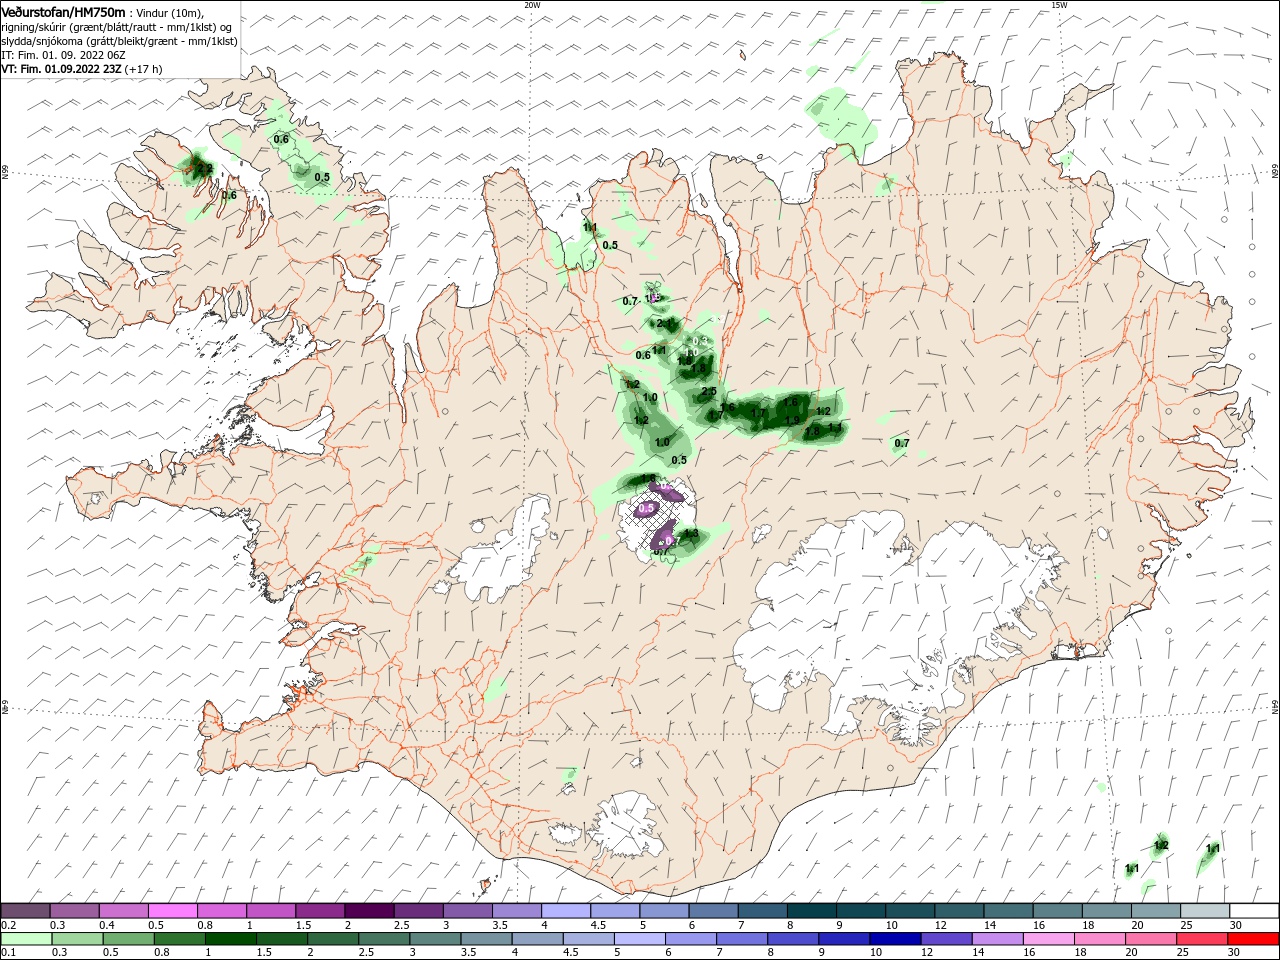Click the '20W' longitude label at the top
This screenshot has height=960, width=1280.
532,5
